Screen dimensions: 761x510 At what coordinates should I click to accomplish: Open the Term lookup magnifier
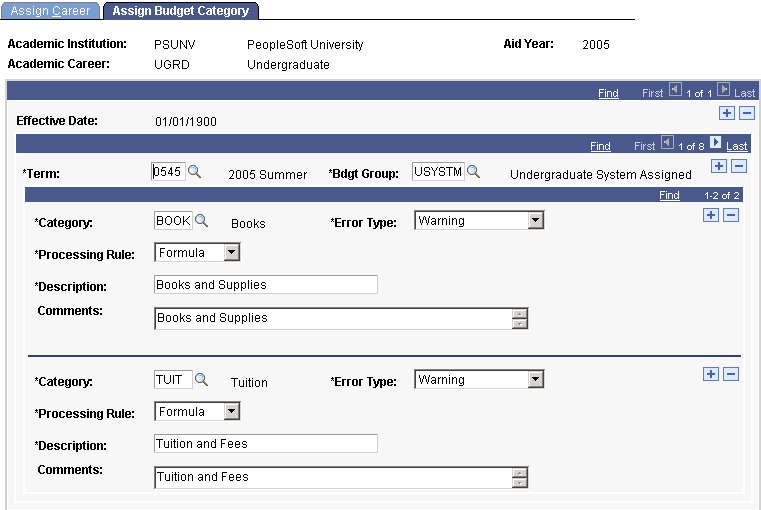(x=195, y=171)
